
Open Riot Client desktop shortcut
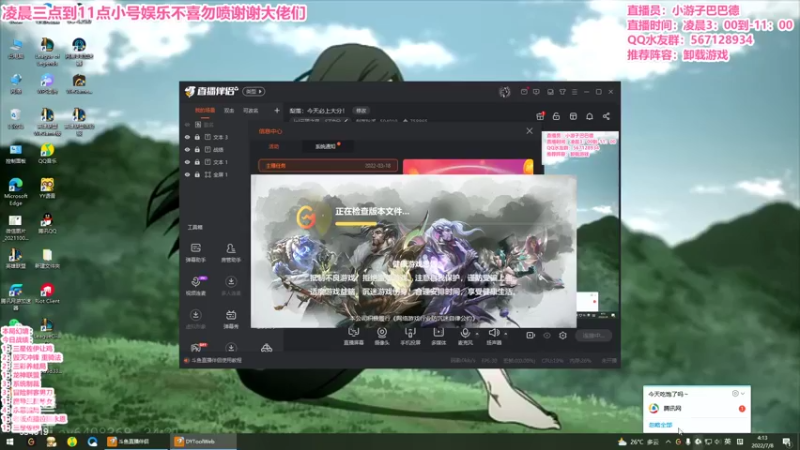point(47,294)
